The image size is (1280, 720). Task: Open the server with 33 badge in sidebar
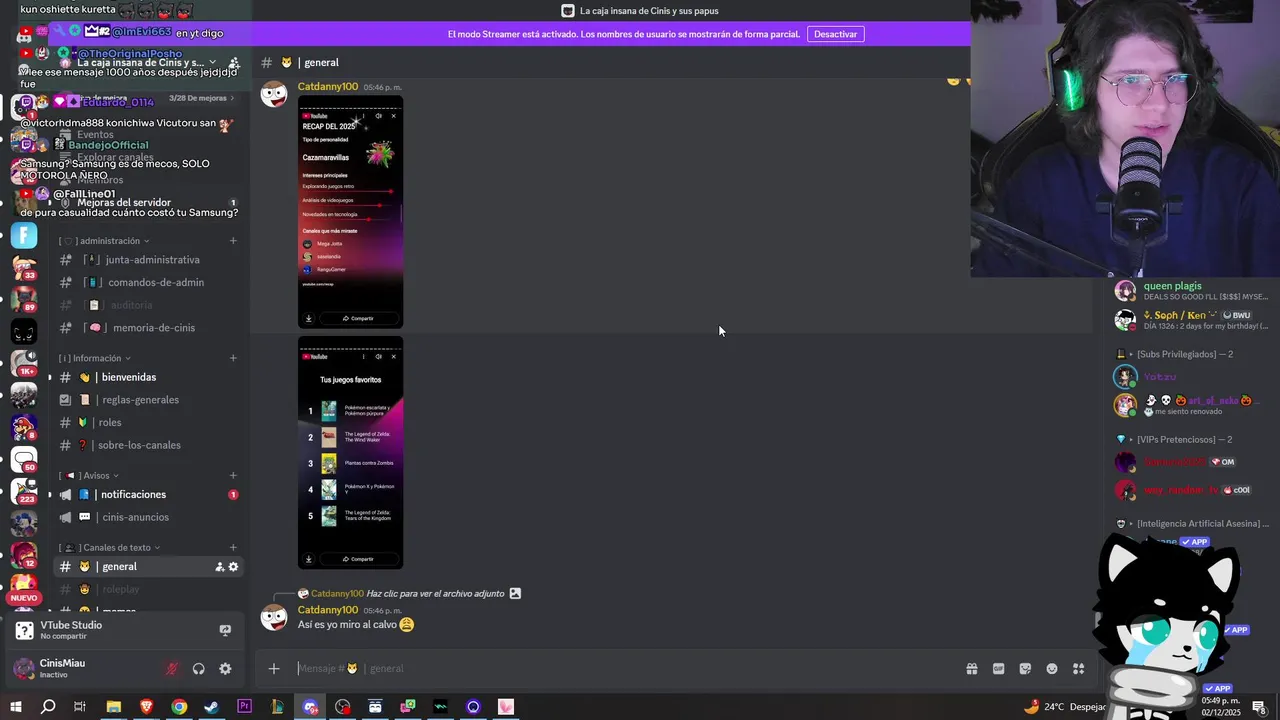tap(23, 268)
